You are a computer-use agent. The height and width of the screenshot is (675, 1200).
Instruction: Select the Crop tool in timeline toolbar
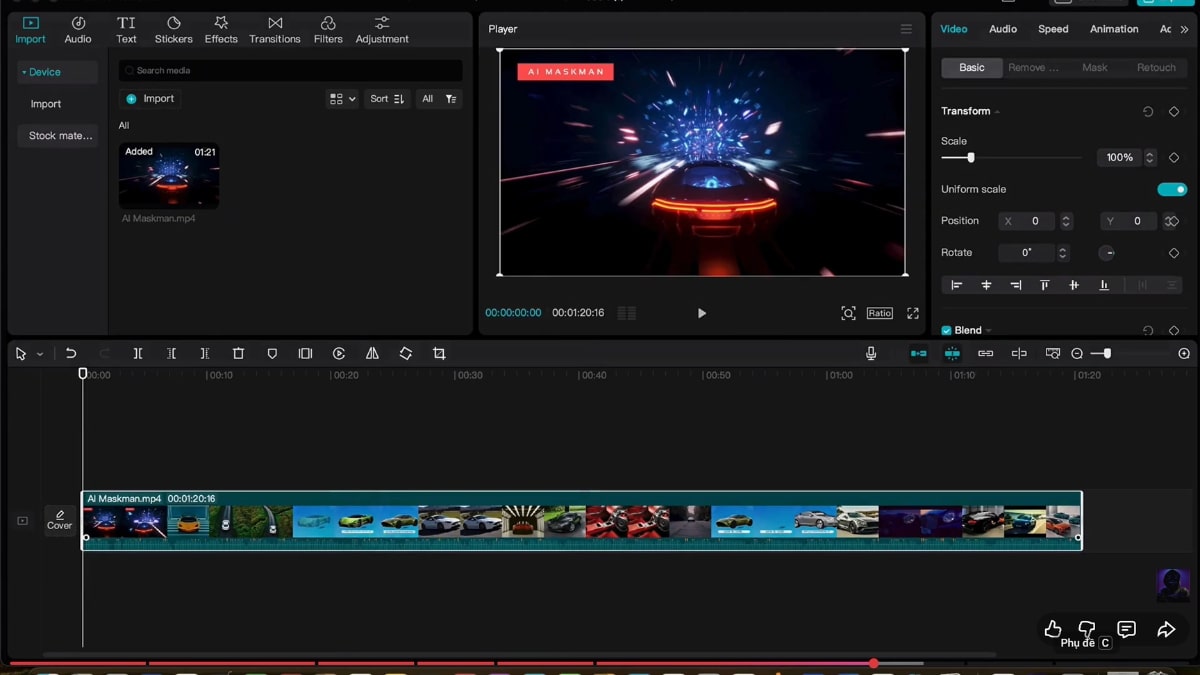click(439, 354)
